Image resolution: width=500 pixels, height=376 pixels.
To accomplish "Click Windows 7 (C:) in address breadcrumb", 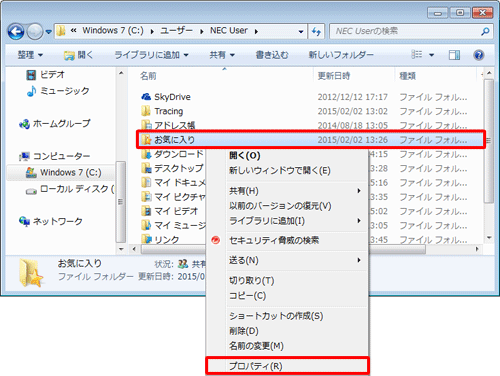I will 113,31.
